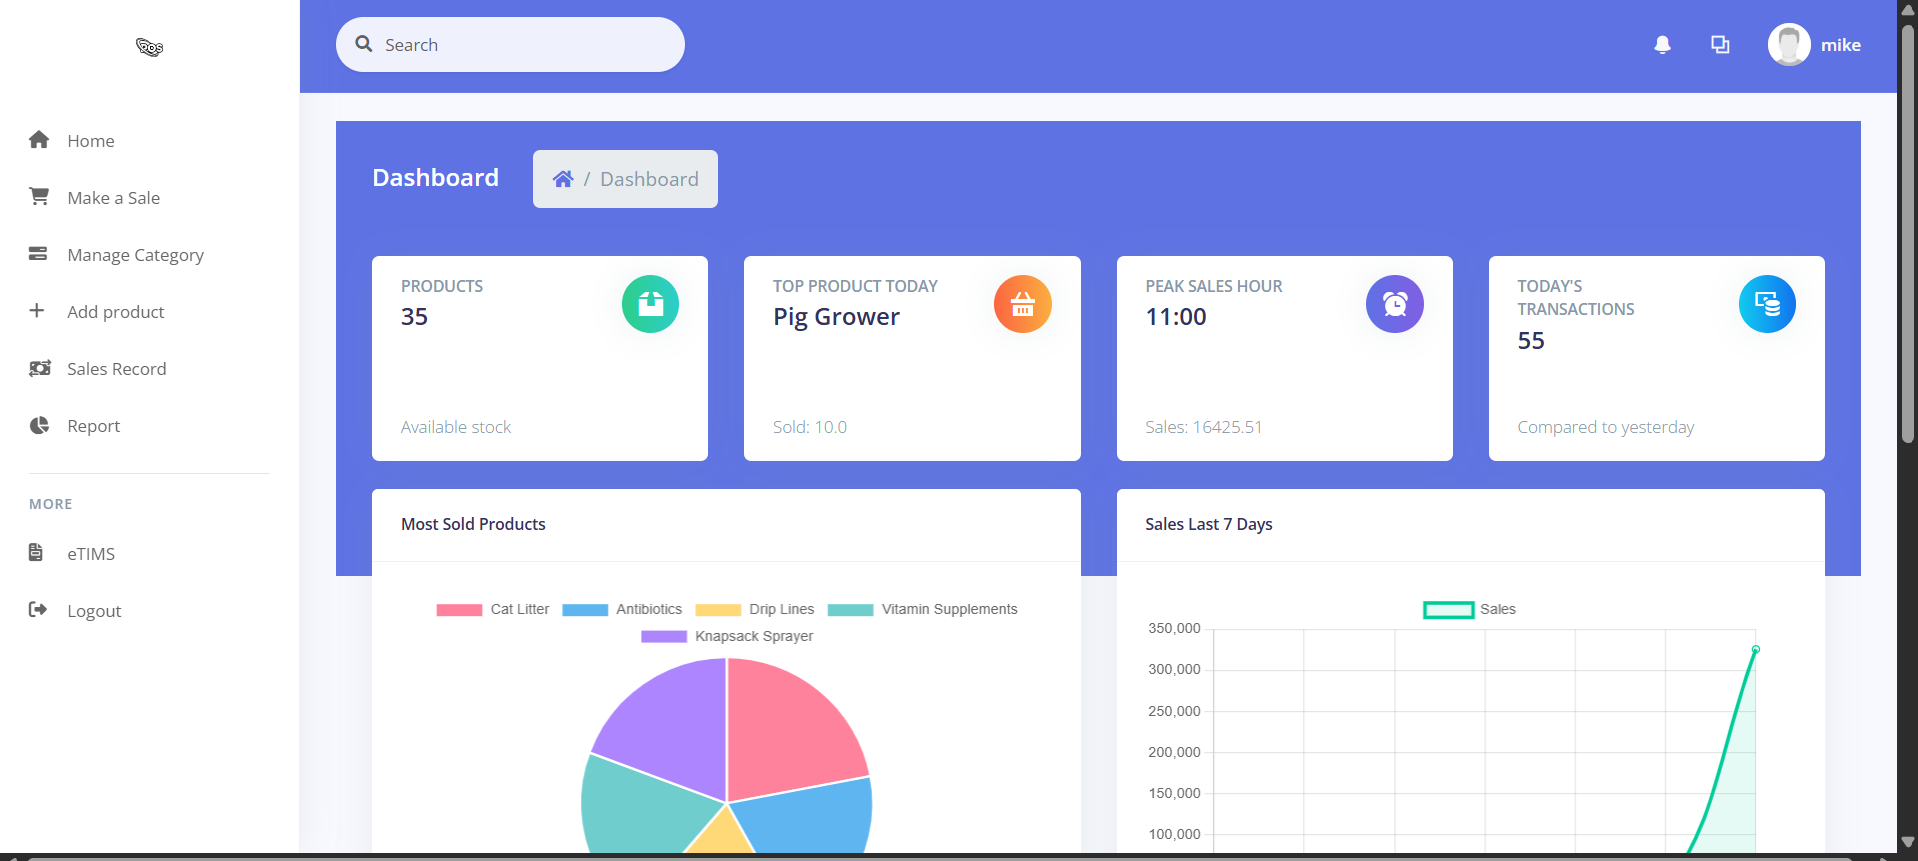This screenshot has height=861, width=1918.
Task: Focus the Search input field
Action: point(510,44)
